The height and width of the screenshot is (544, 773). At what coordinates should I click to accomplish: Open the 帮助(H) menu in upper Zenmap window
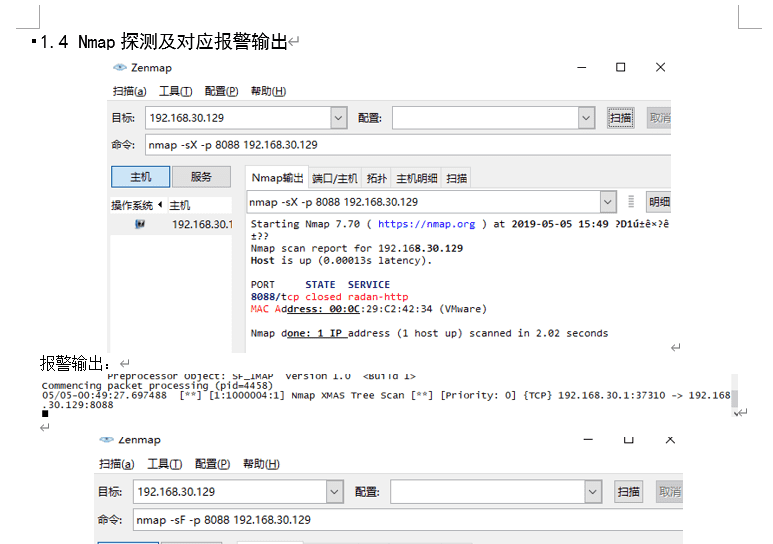tap(268, 91)
